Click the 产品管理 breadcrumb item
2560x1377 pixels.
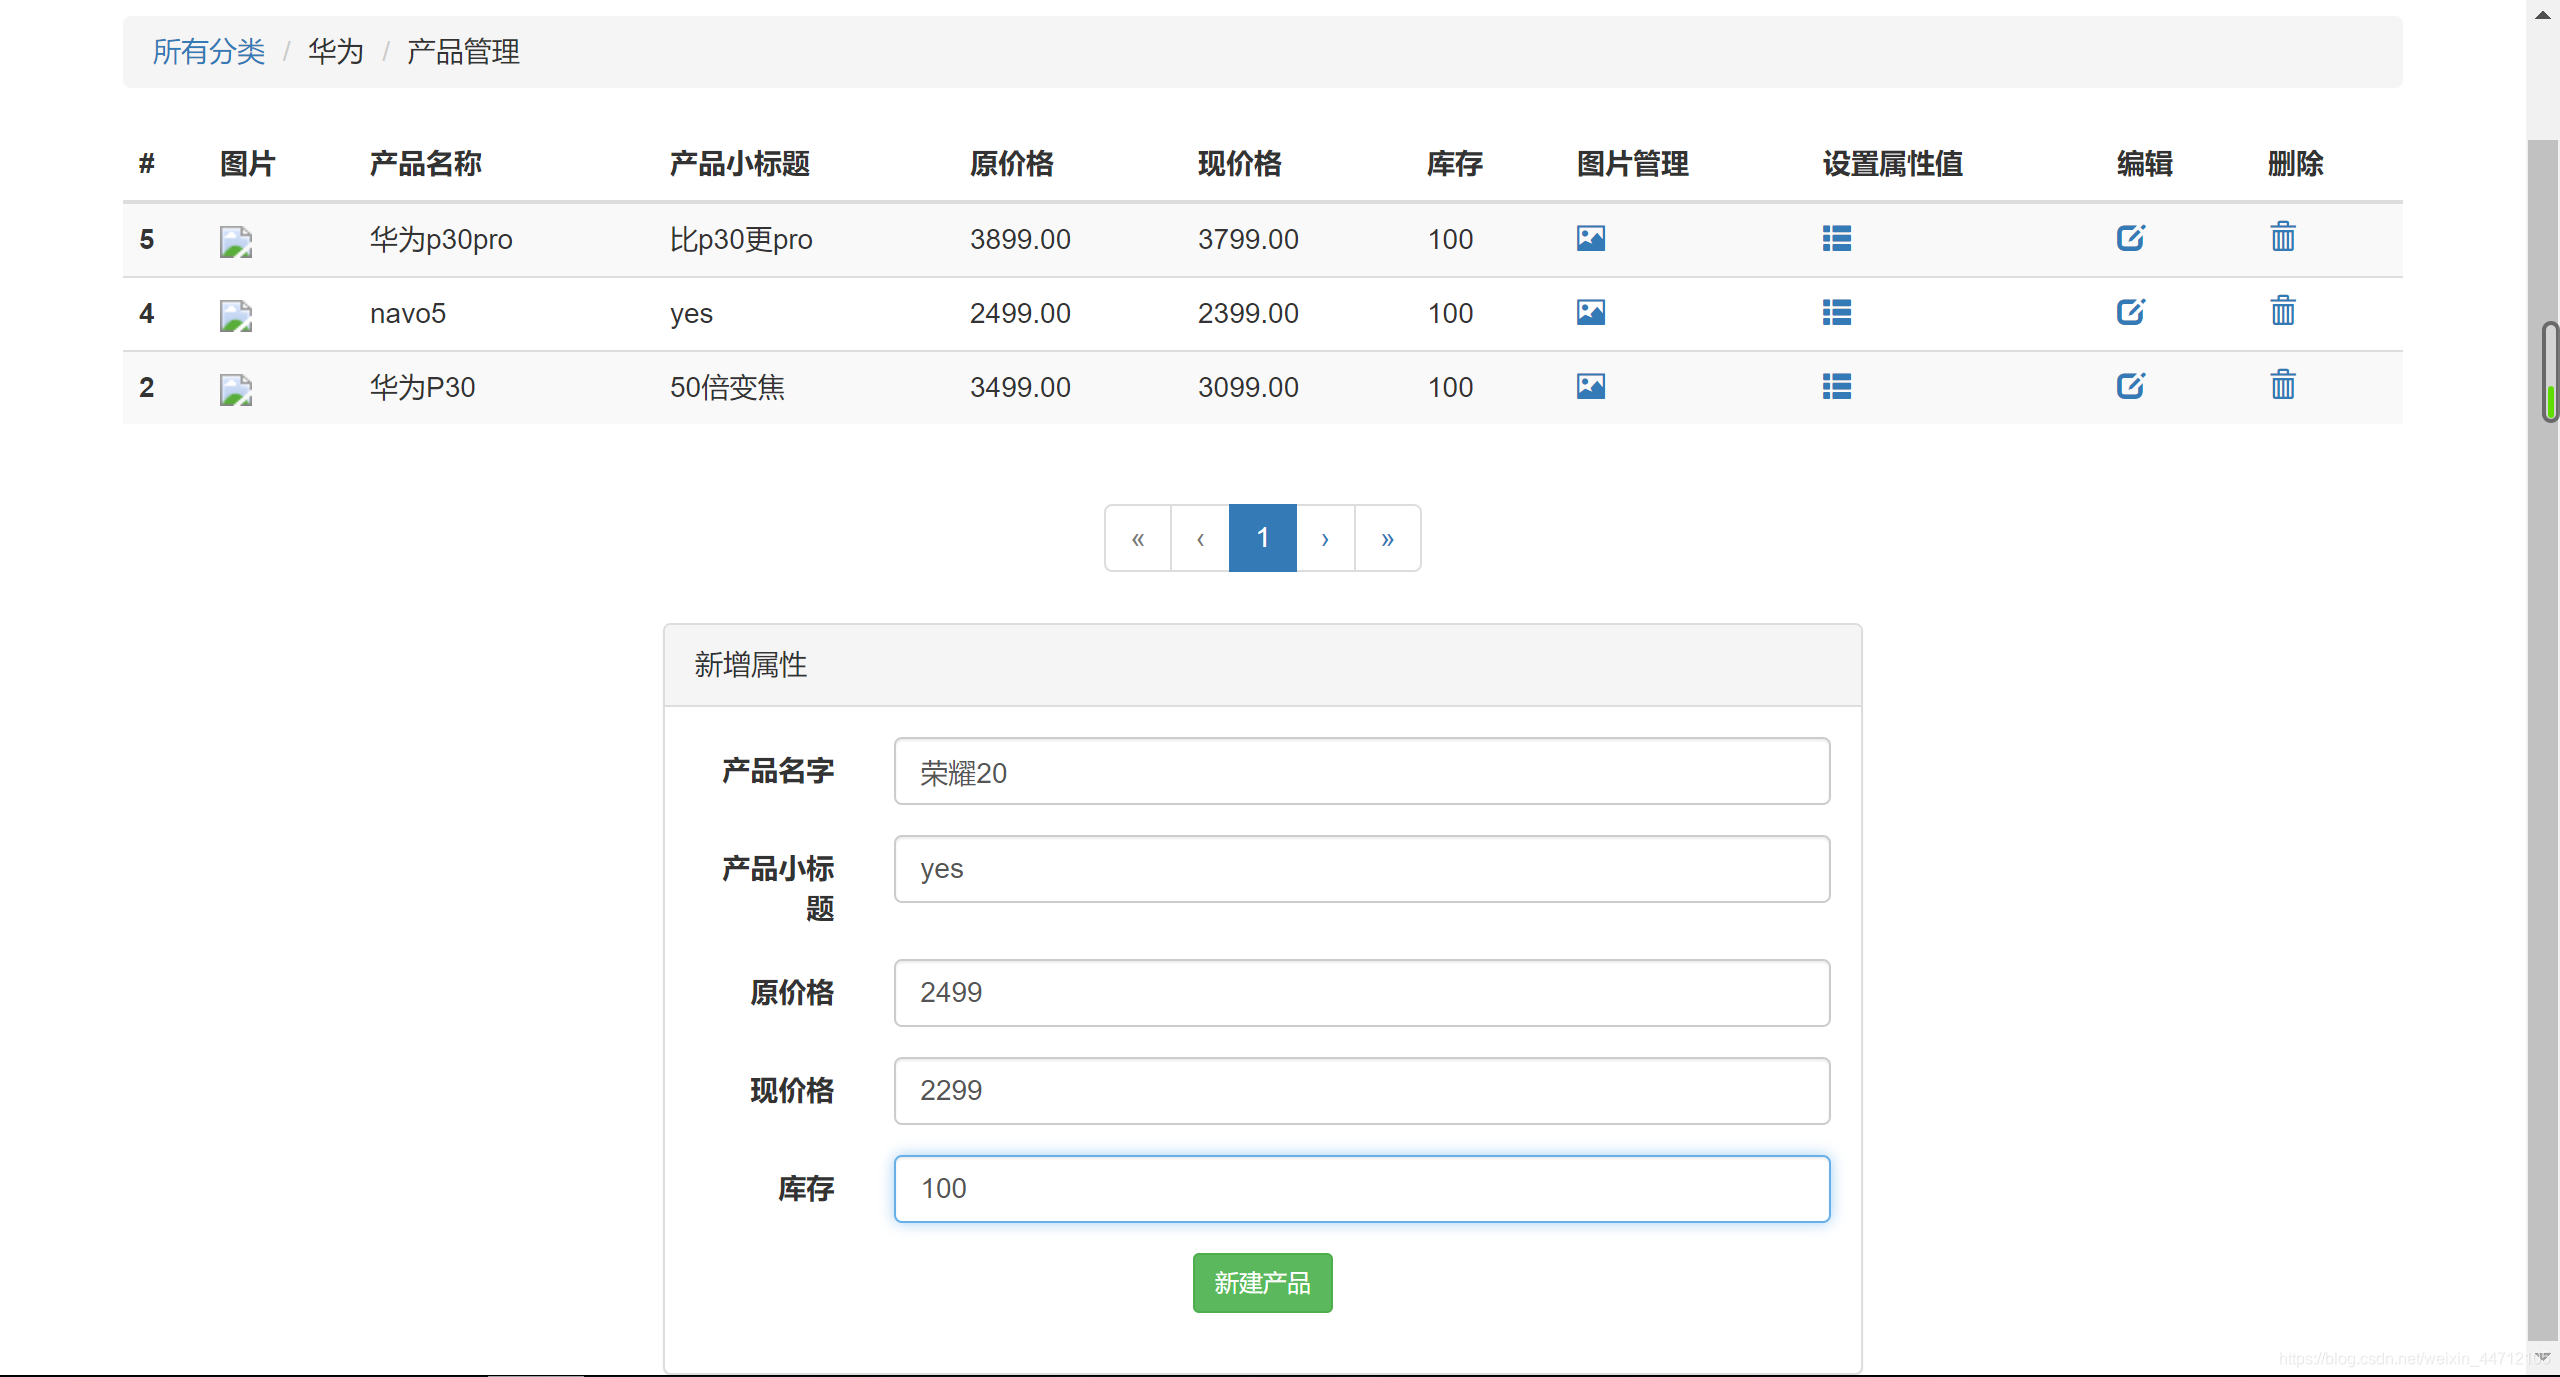pos(463,52)
